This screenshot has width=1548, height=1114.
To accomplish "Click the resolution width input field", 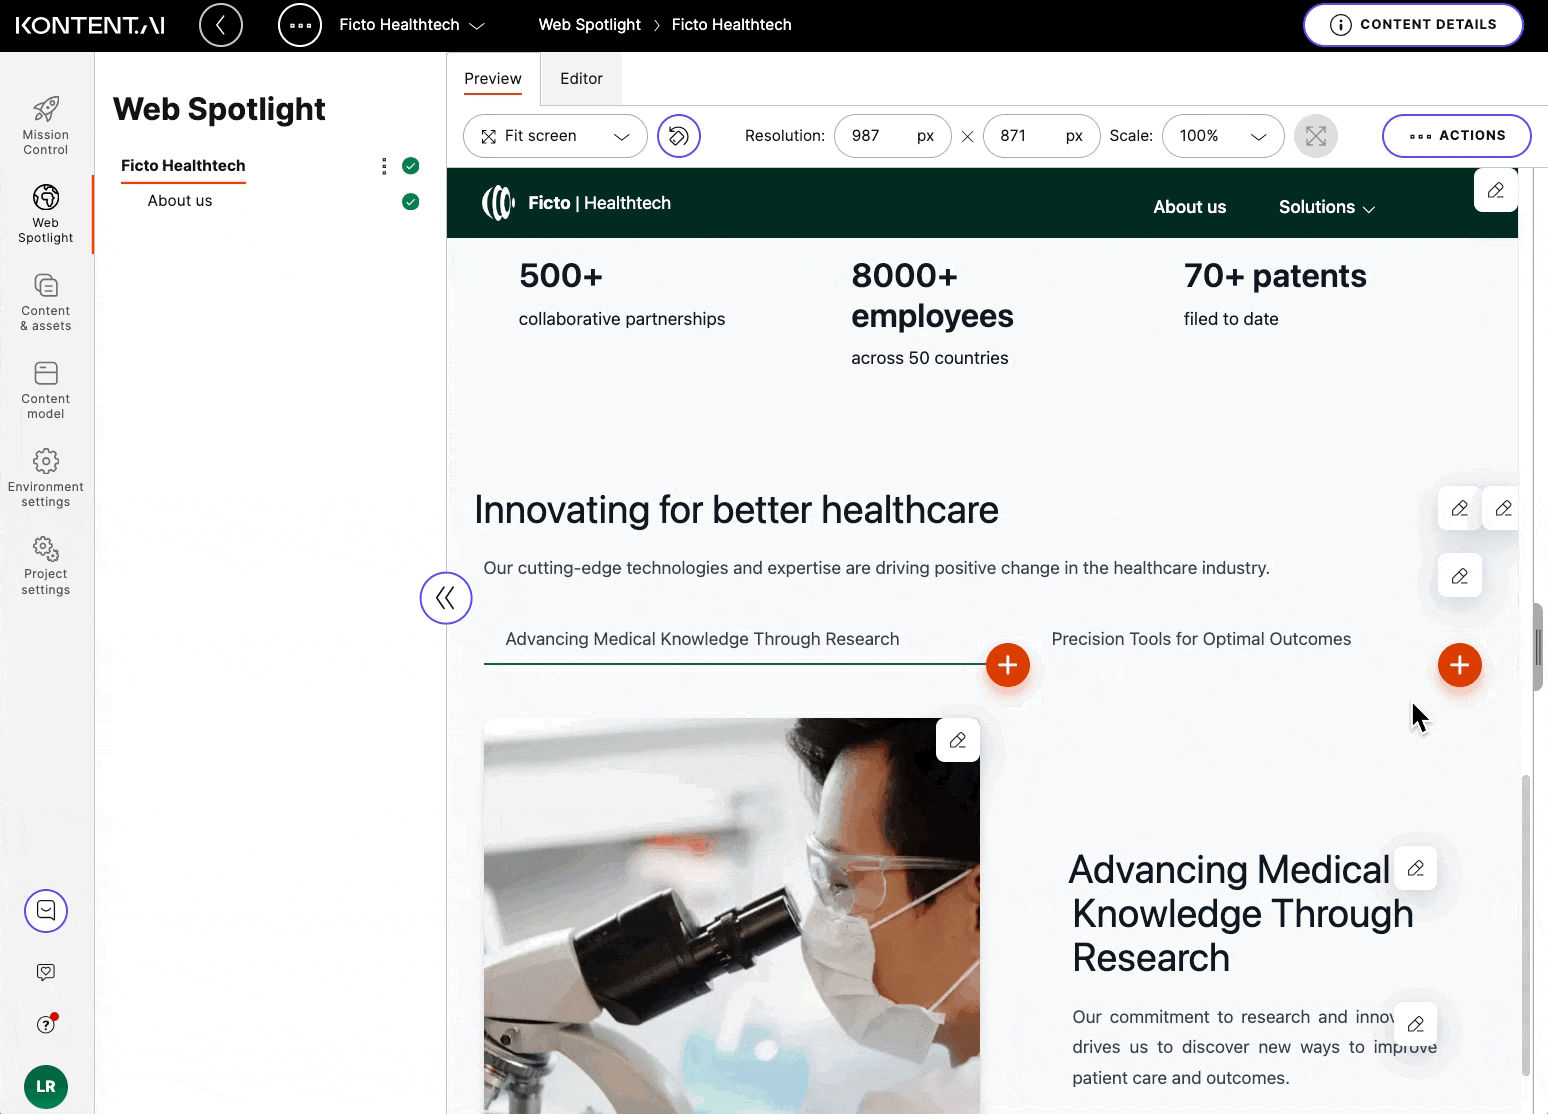I will coord(876,136).
